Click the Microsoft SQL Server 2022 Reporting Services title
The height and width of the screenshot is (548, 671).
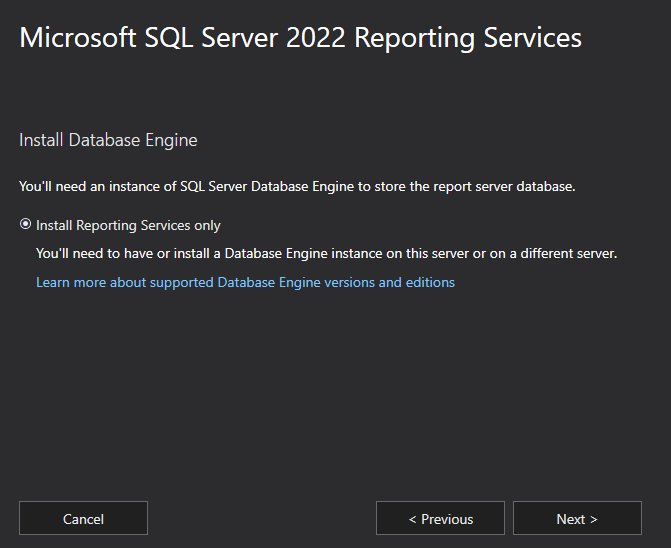[300, 38]
